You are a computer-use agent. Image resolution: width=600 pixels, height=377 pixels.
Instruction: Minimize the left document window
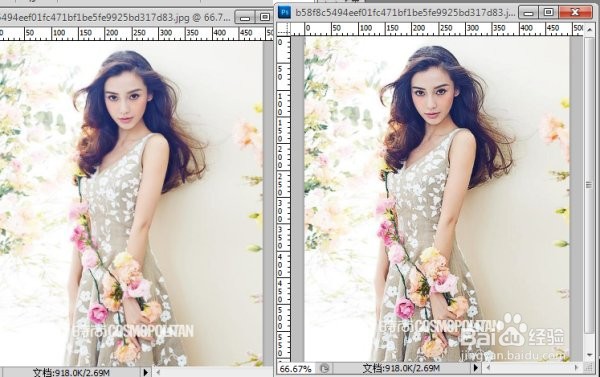[x=245, y=17]
